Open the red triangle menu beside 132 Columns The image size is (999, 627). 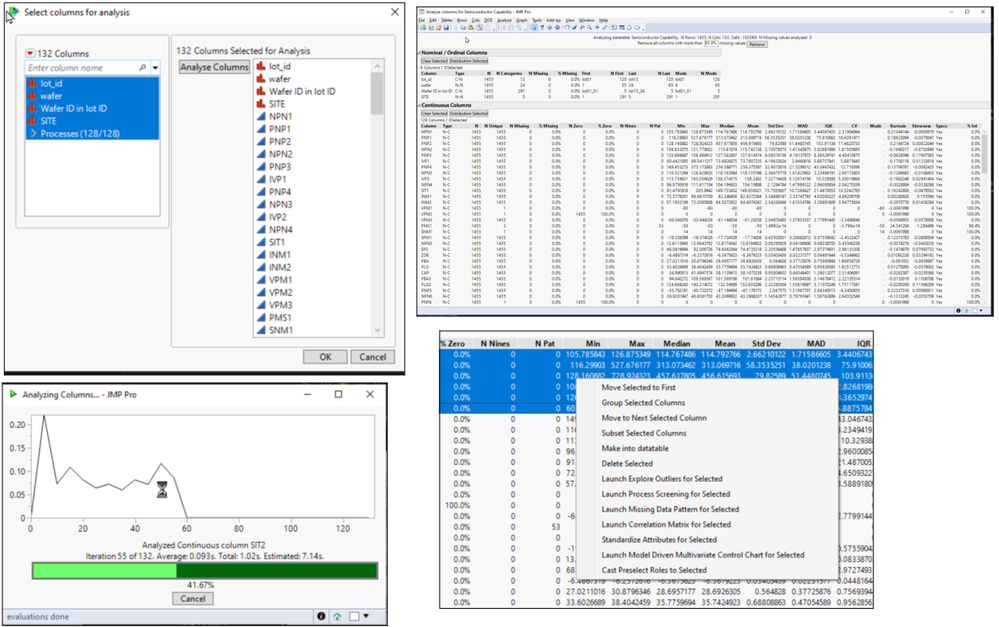click(31, 53)
